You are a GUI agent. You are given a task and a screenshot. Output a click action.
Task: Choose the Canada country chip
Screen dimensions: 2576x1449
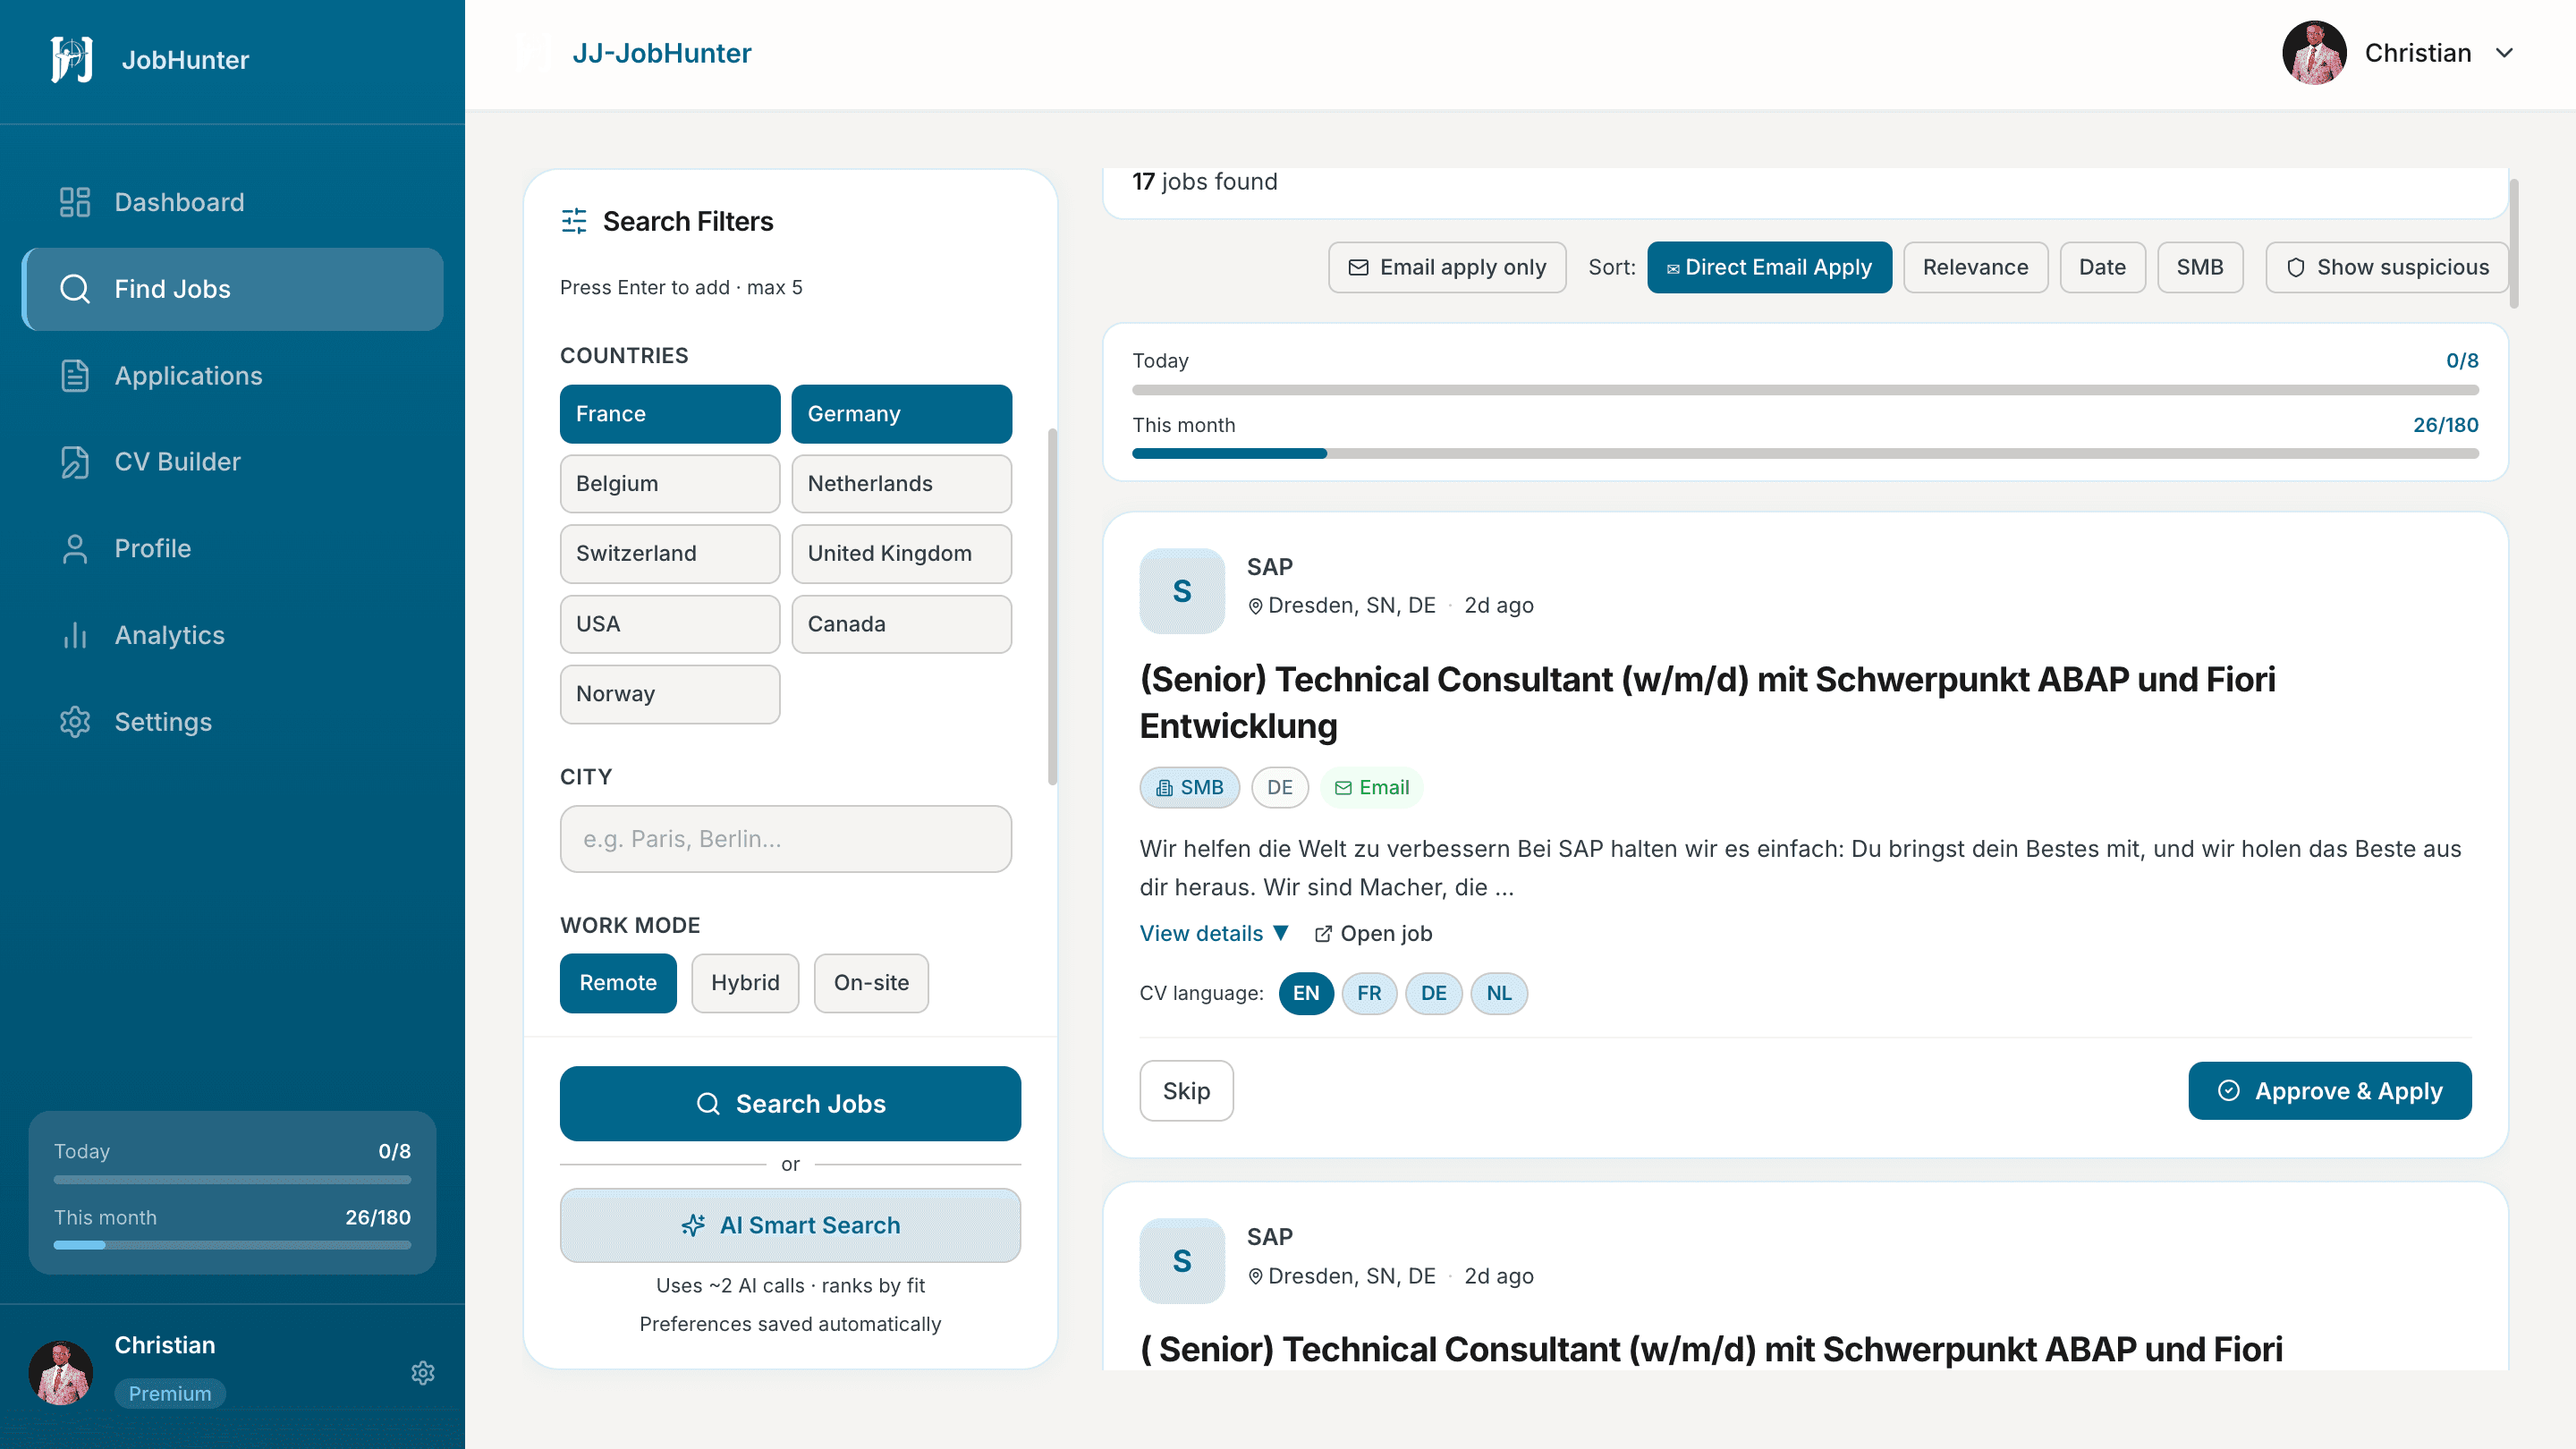click(901, 624)
